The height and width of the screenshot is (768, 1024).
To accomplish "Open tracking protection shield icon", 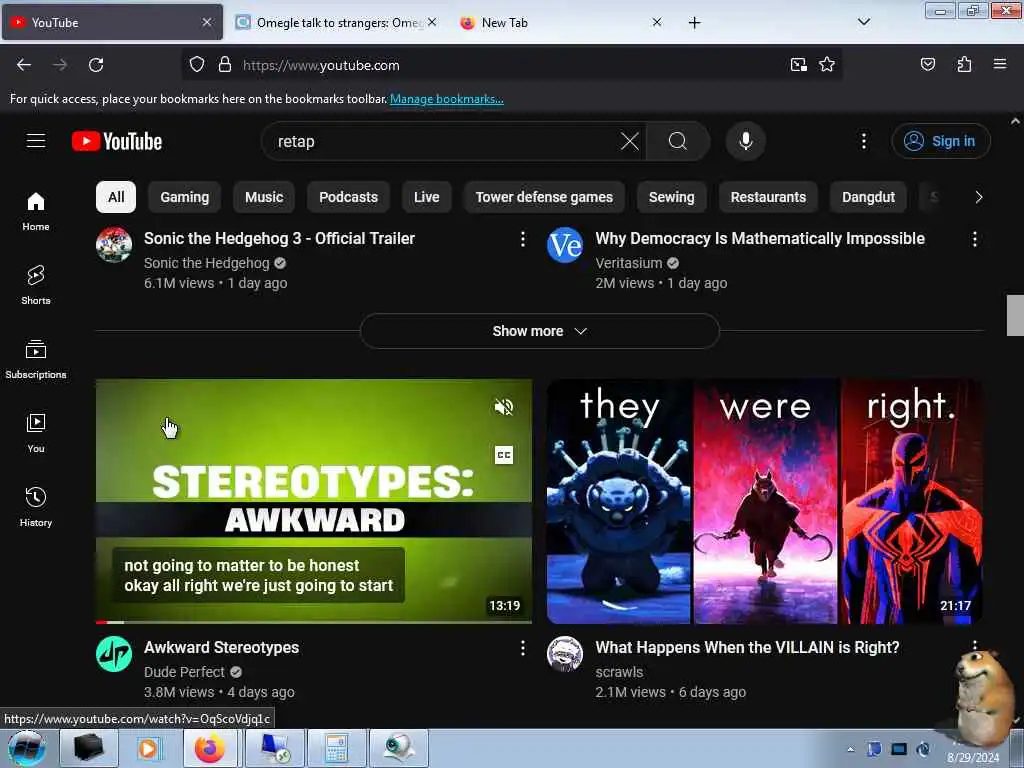I will [x=197, y=65].
